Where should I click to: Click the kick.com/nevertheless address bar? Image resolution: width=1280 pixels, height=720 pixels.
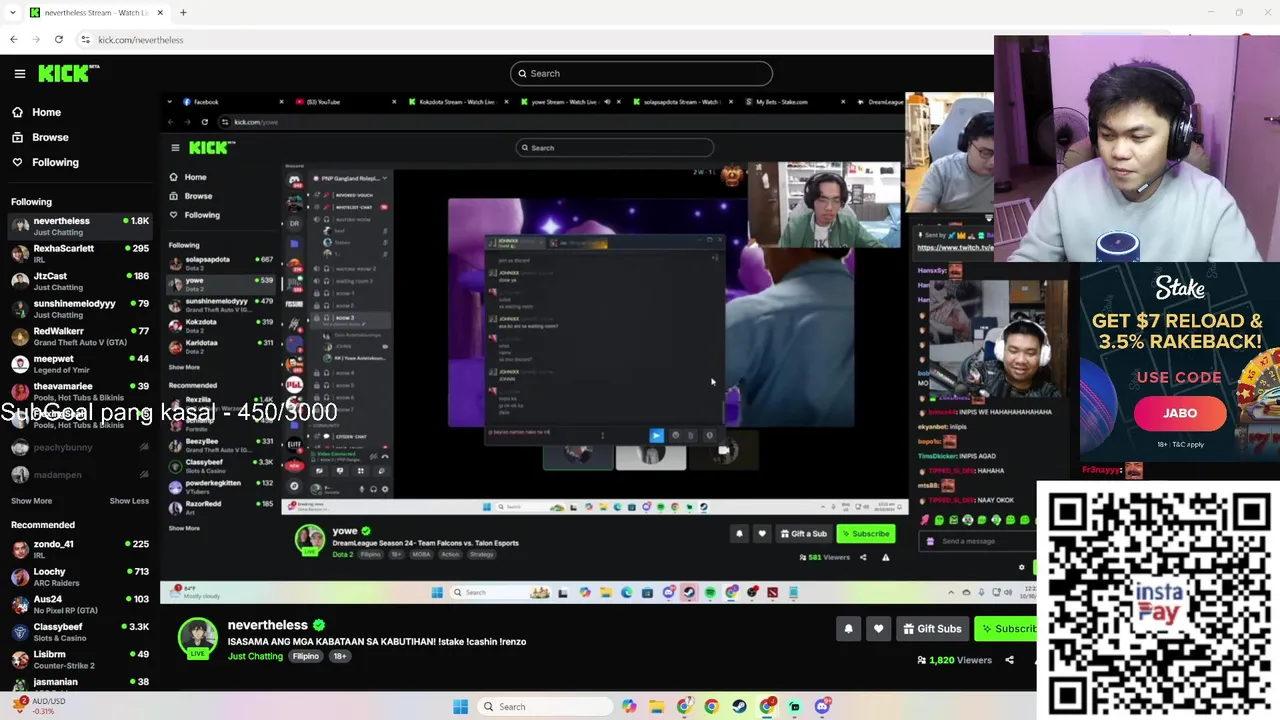pos(141,40)
